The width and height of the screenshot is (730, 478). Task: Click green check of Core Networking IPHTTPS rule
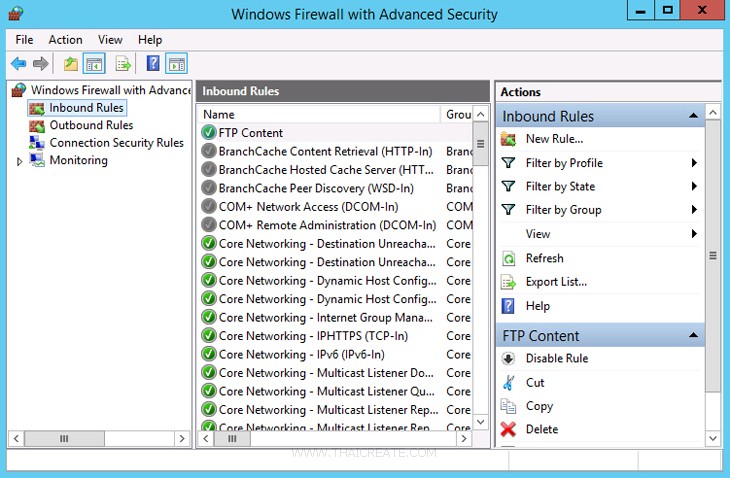(x=209, y=336)
